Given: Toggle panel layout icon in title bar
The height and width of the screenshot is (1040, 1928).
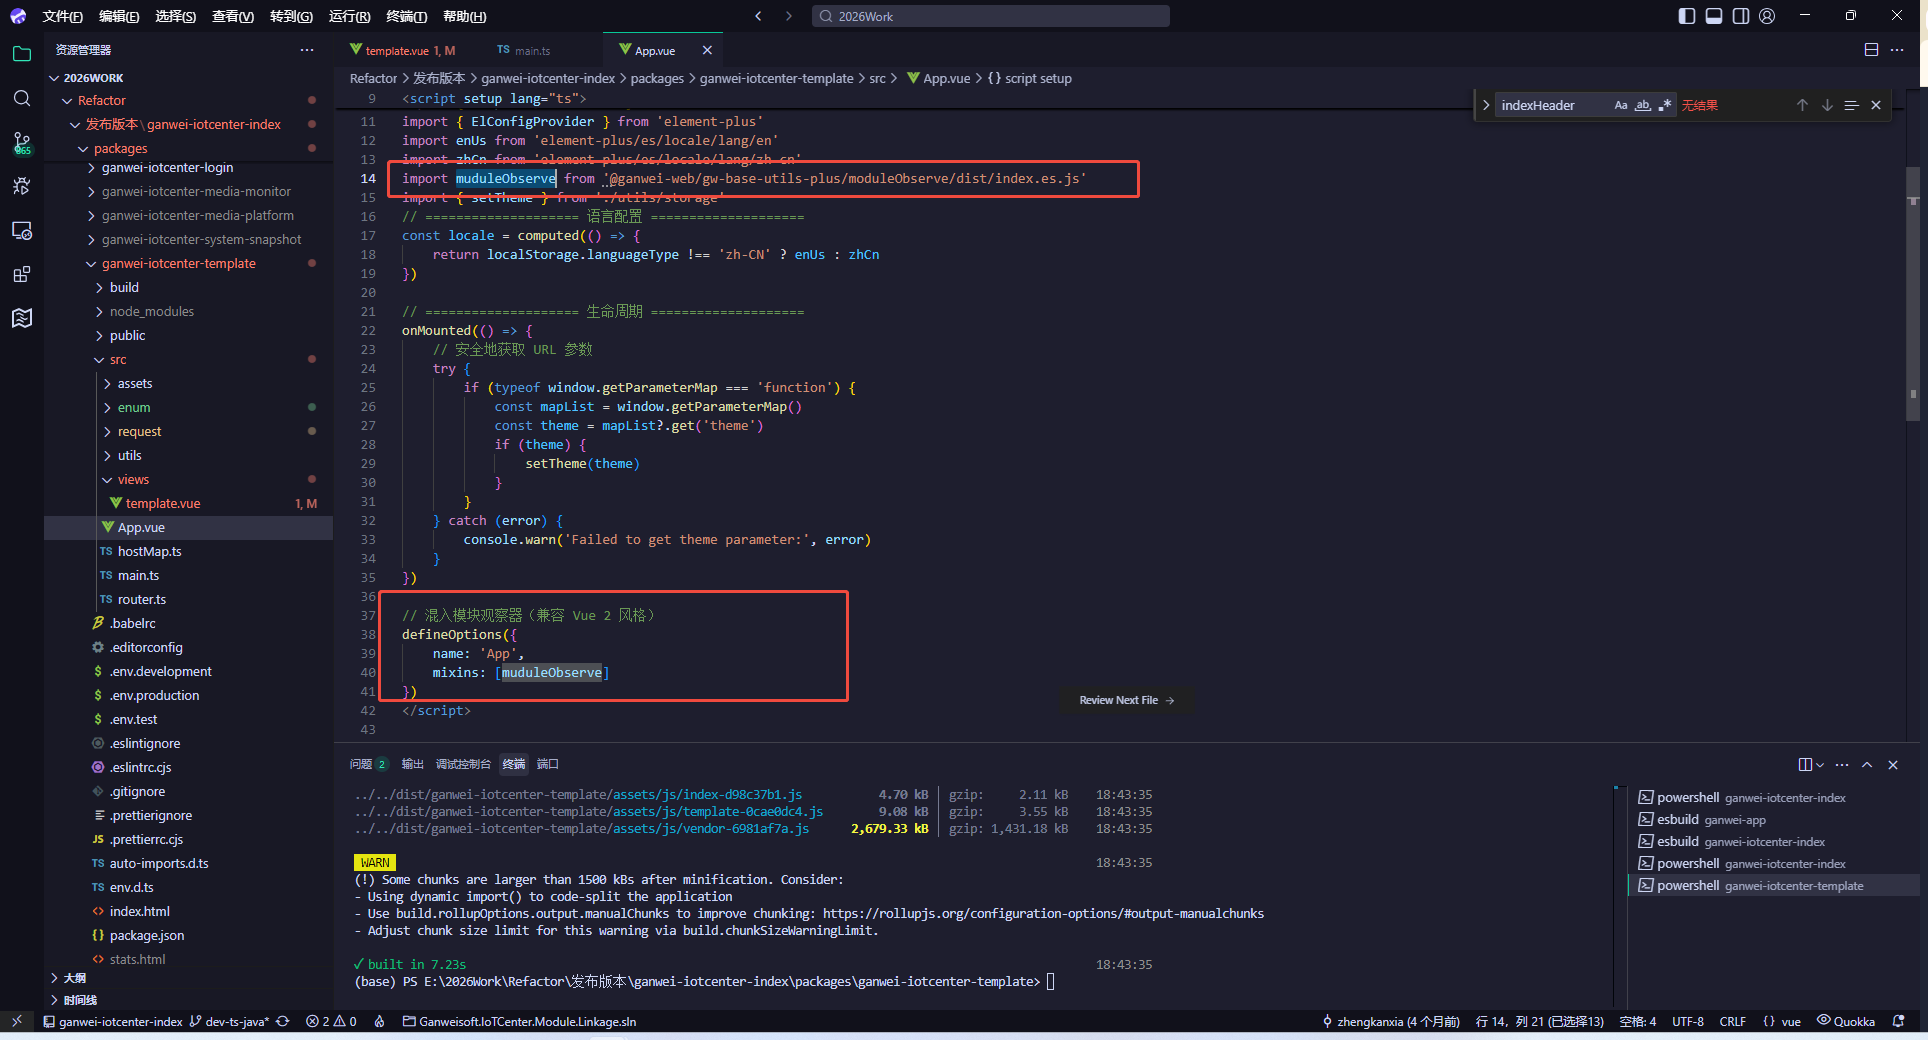Looking at the screenshot, I should click(1714, 16).
